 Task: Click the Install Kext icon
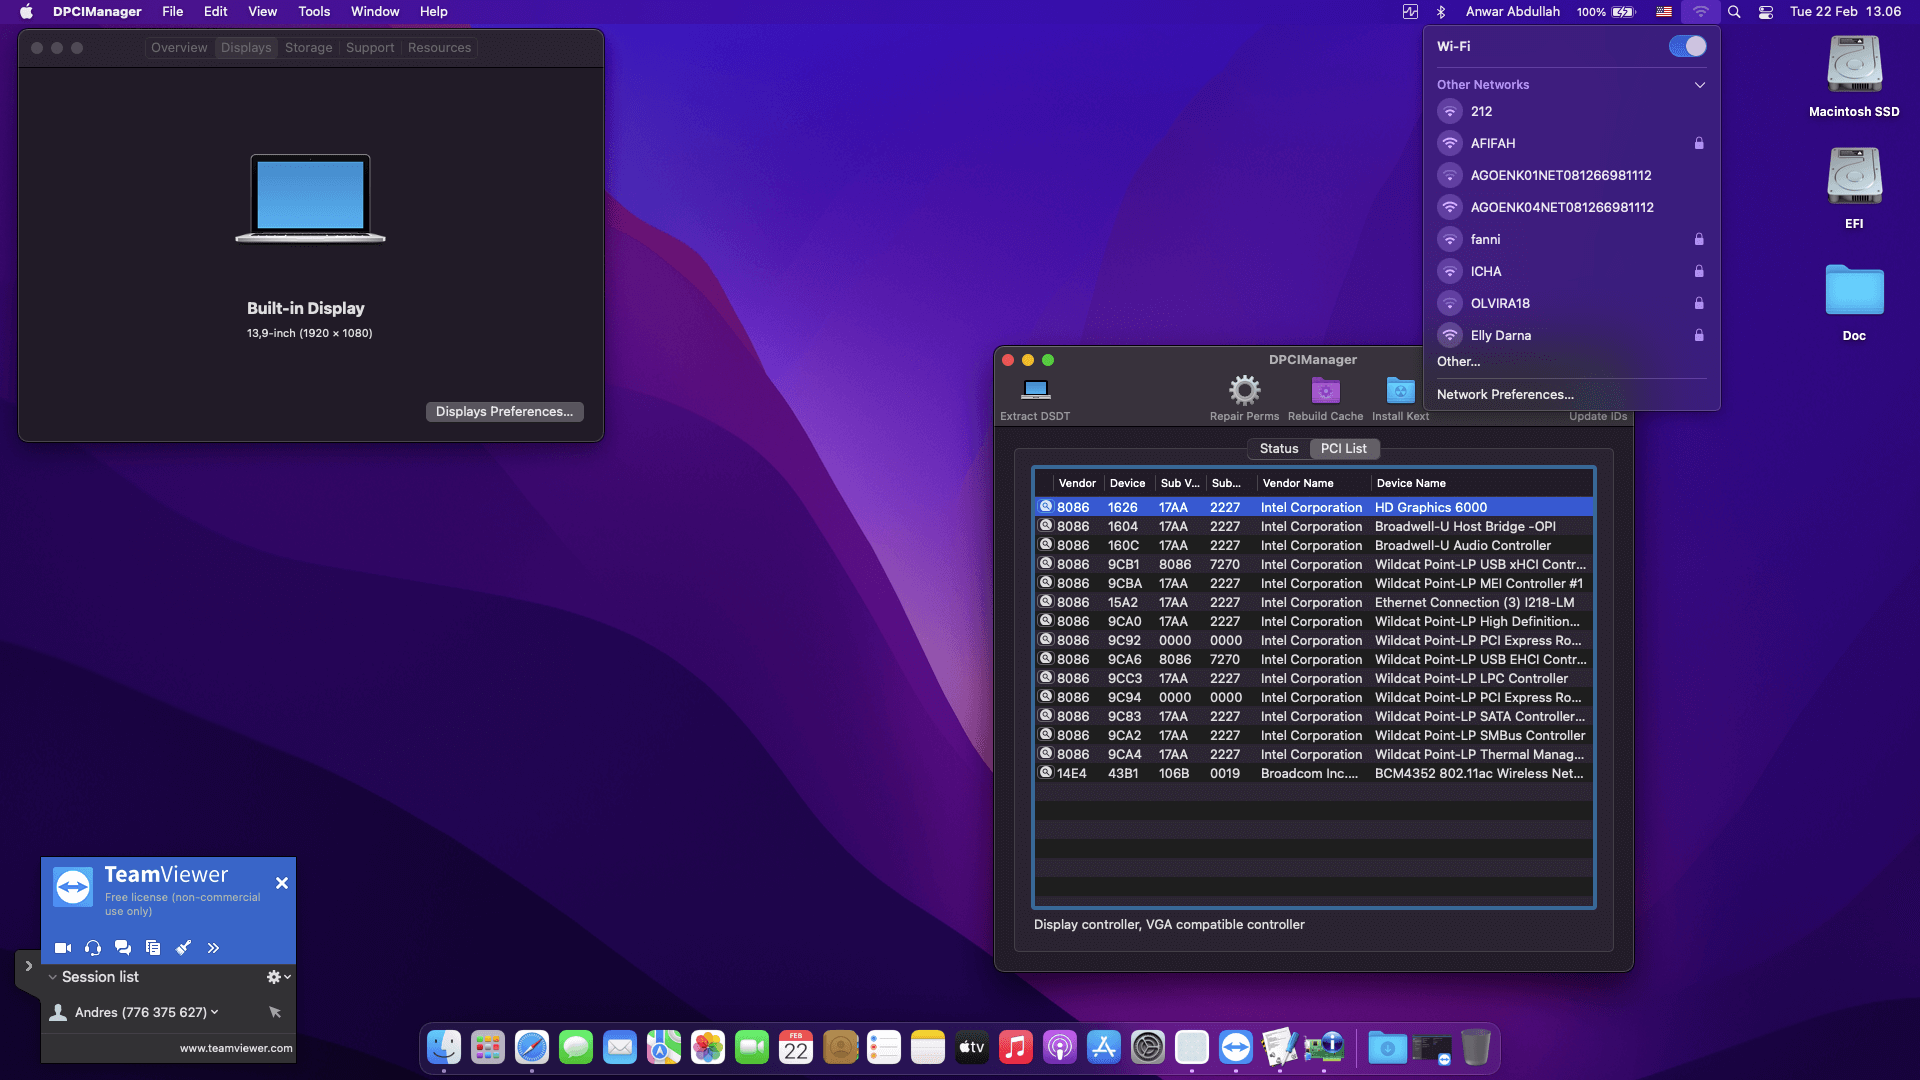pyautogui.click(x=1400, y=390)
